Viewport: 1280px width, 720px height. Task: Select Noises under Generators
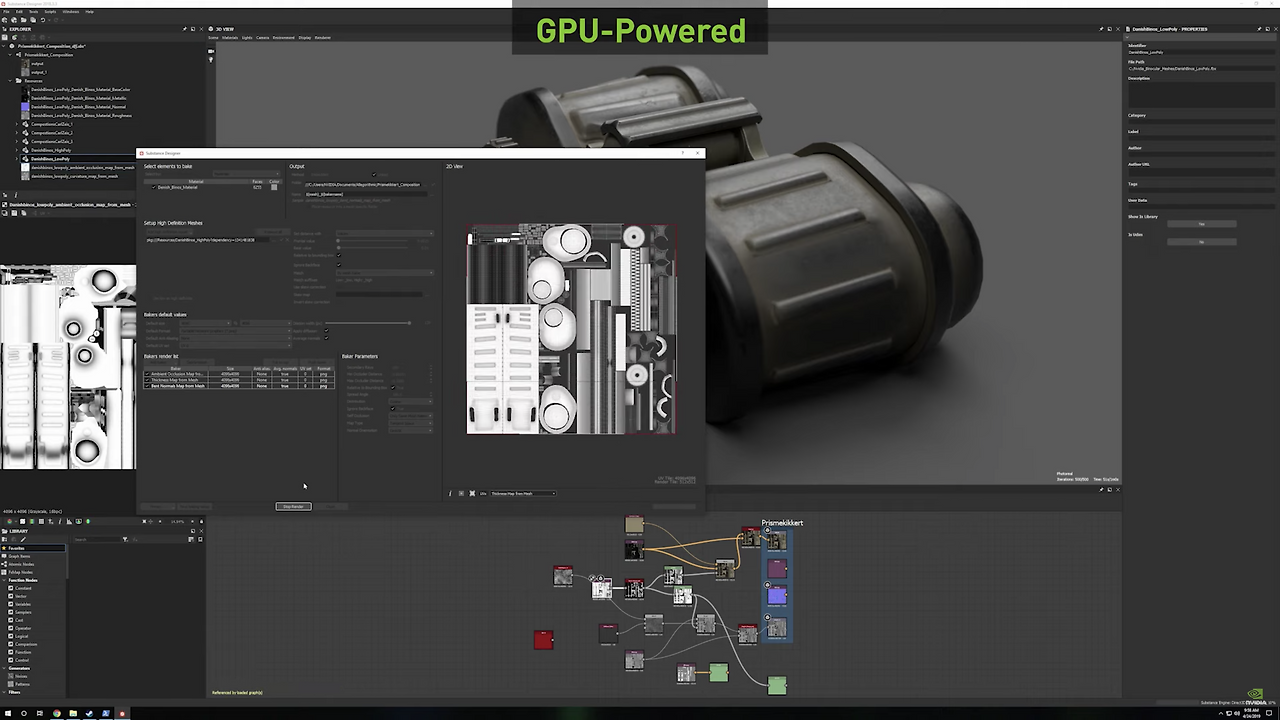21,676
